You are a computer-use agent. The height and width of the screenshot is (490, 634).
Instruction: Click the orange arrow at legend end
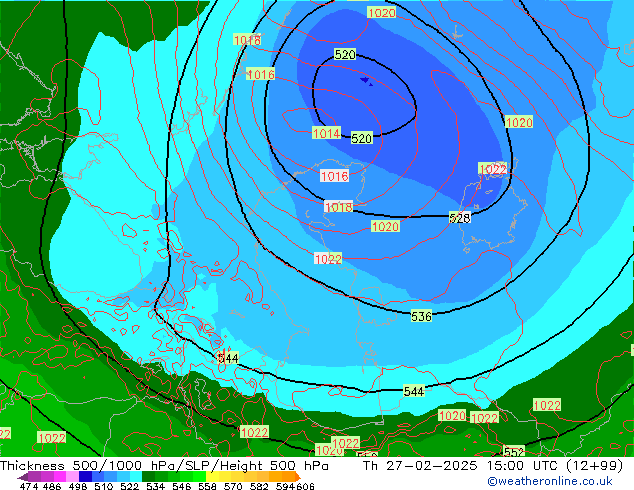tap(298, 477)
